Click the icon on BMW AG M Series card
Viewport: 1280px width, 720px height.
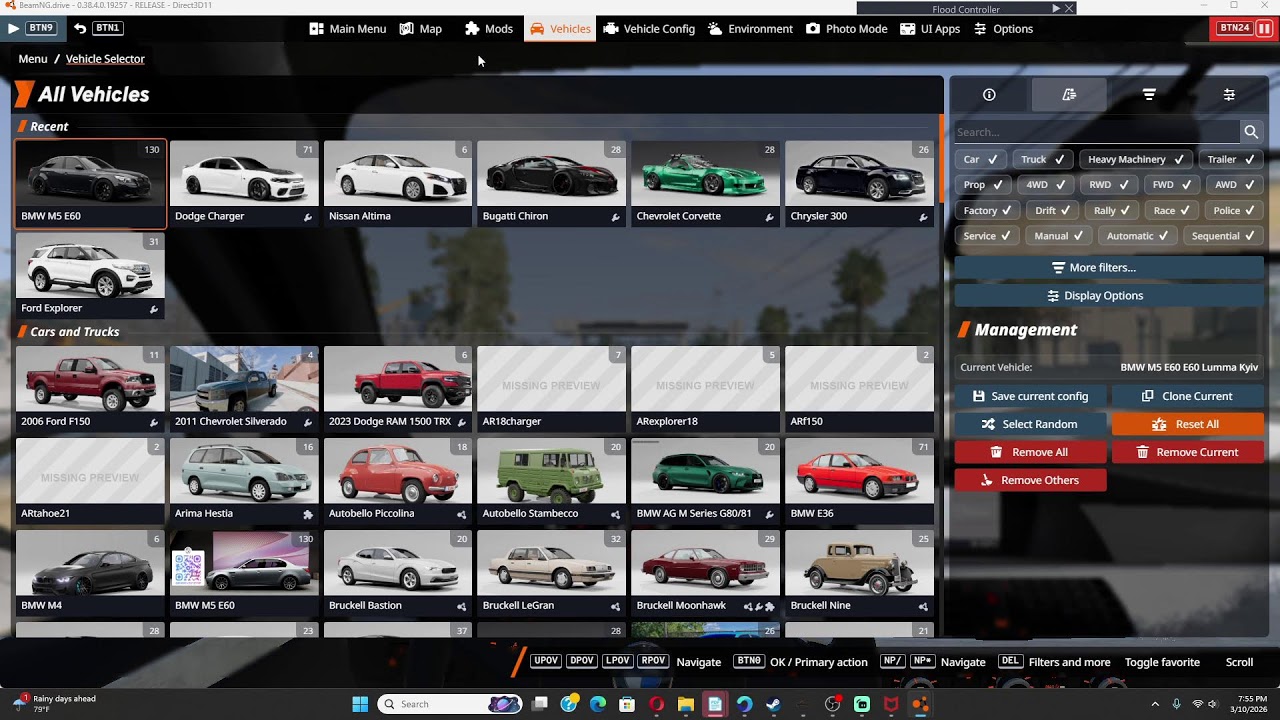click(x=769, y=514)
